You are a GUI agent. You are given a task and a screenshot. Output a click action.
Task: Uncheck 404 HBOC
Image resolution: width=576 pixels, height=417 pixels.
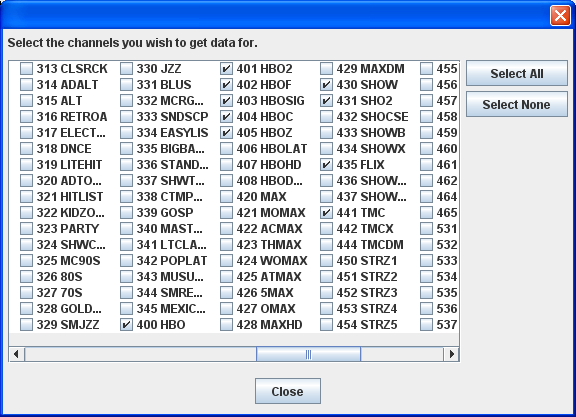pos(226,117)
